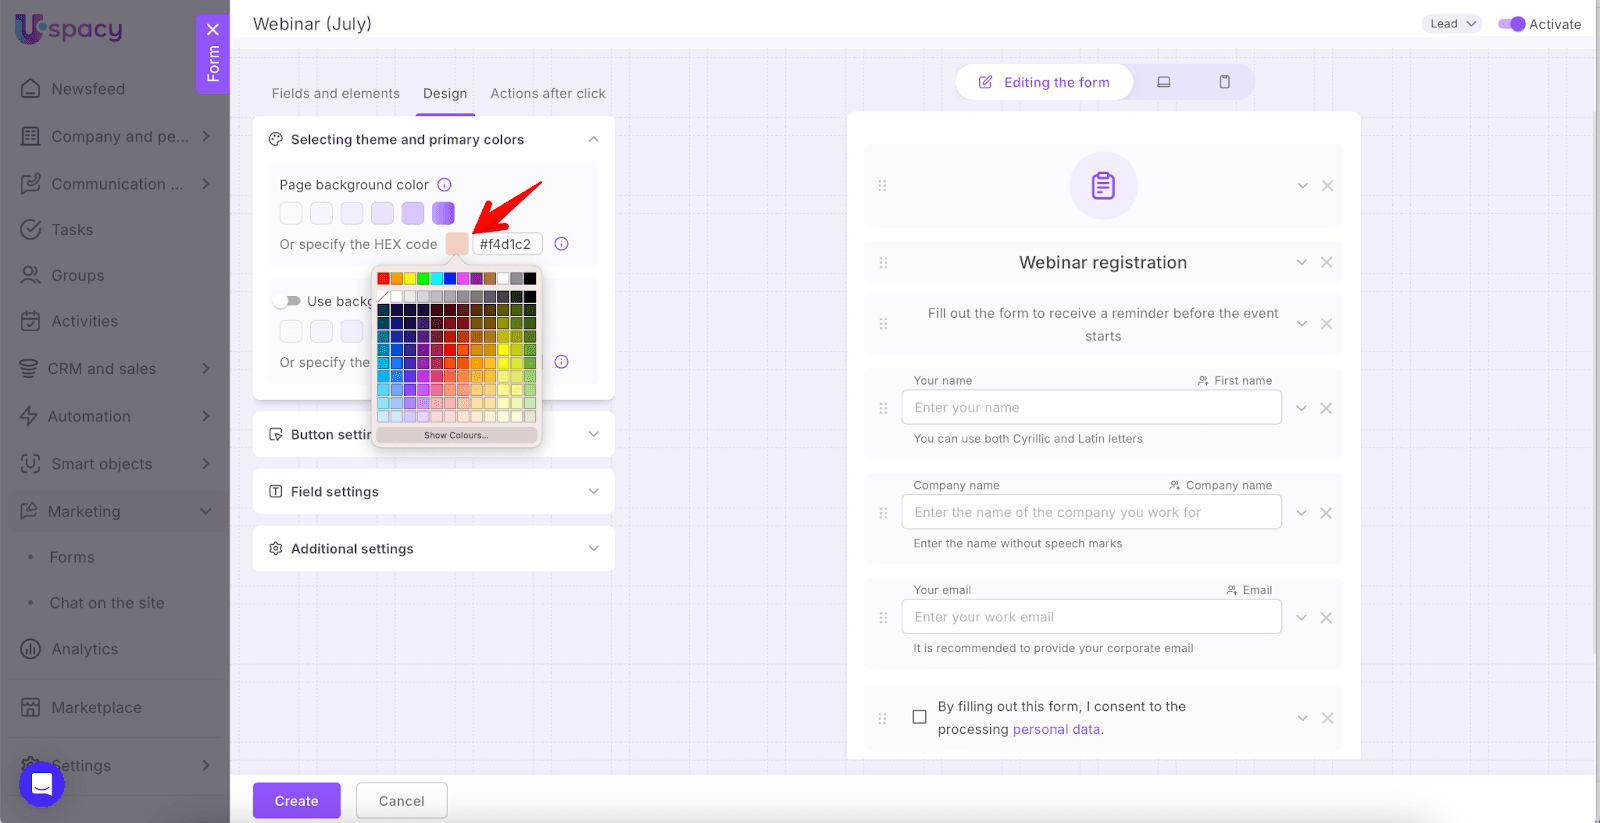Screen dimensions: 1600x823
Task: Remove the Webinar registration title block
Action: point(1326,263)
